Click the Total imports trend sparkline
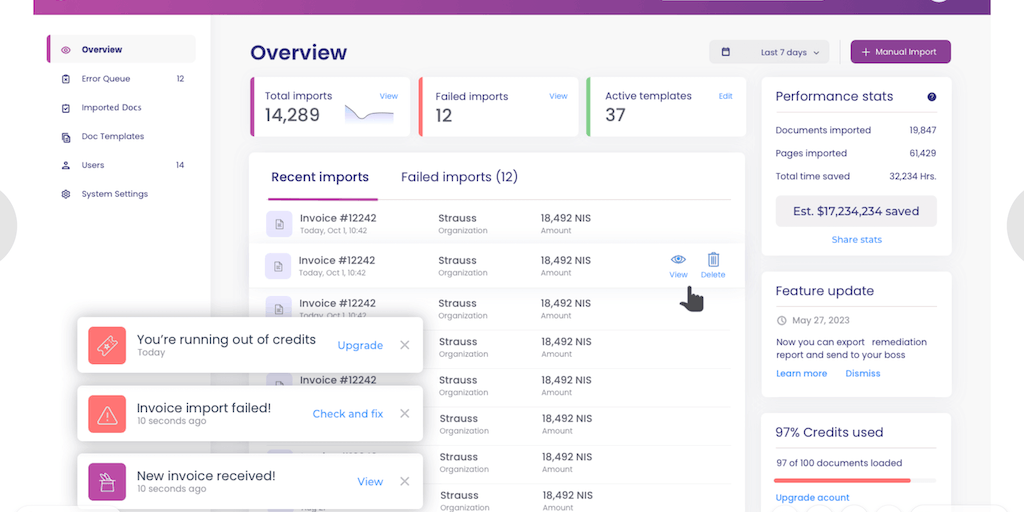 pyautogui.click(x=369, y=114)
